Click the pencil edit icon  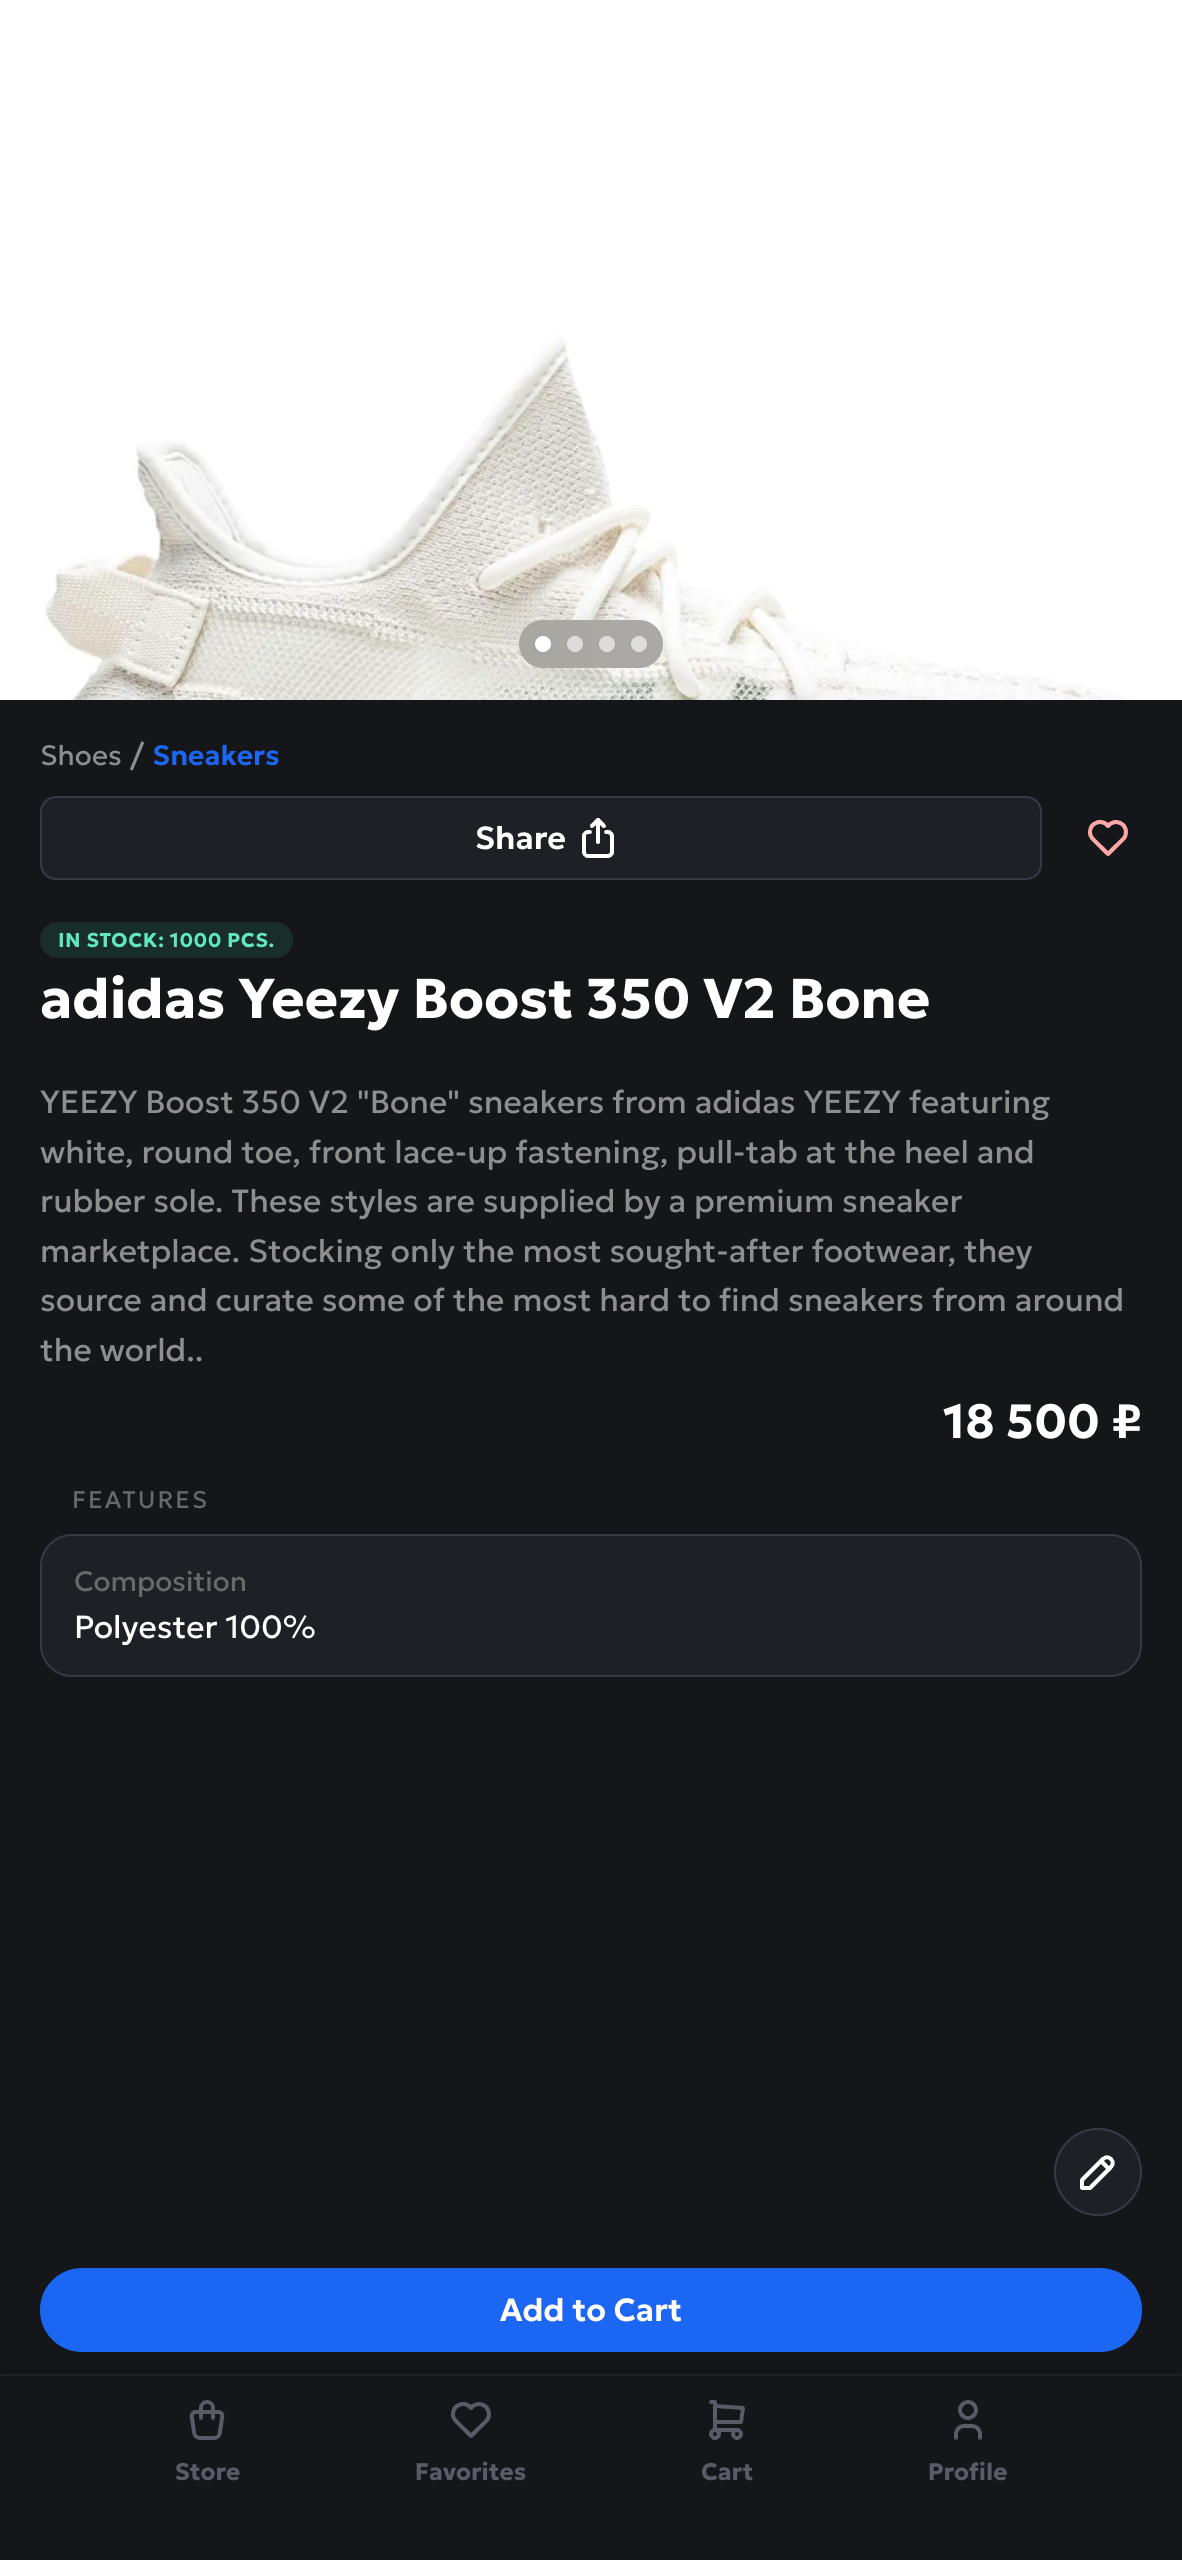(1097, 2172)
